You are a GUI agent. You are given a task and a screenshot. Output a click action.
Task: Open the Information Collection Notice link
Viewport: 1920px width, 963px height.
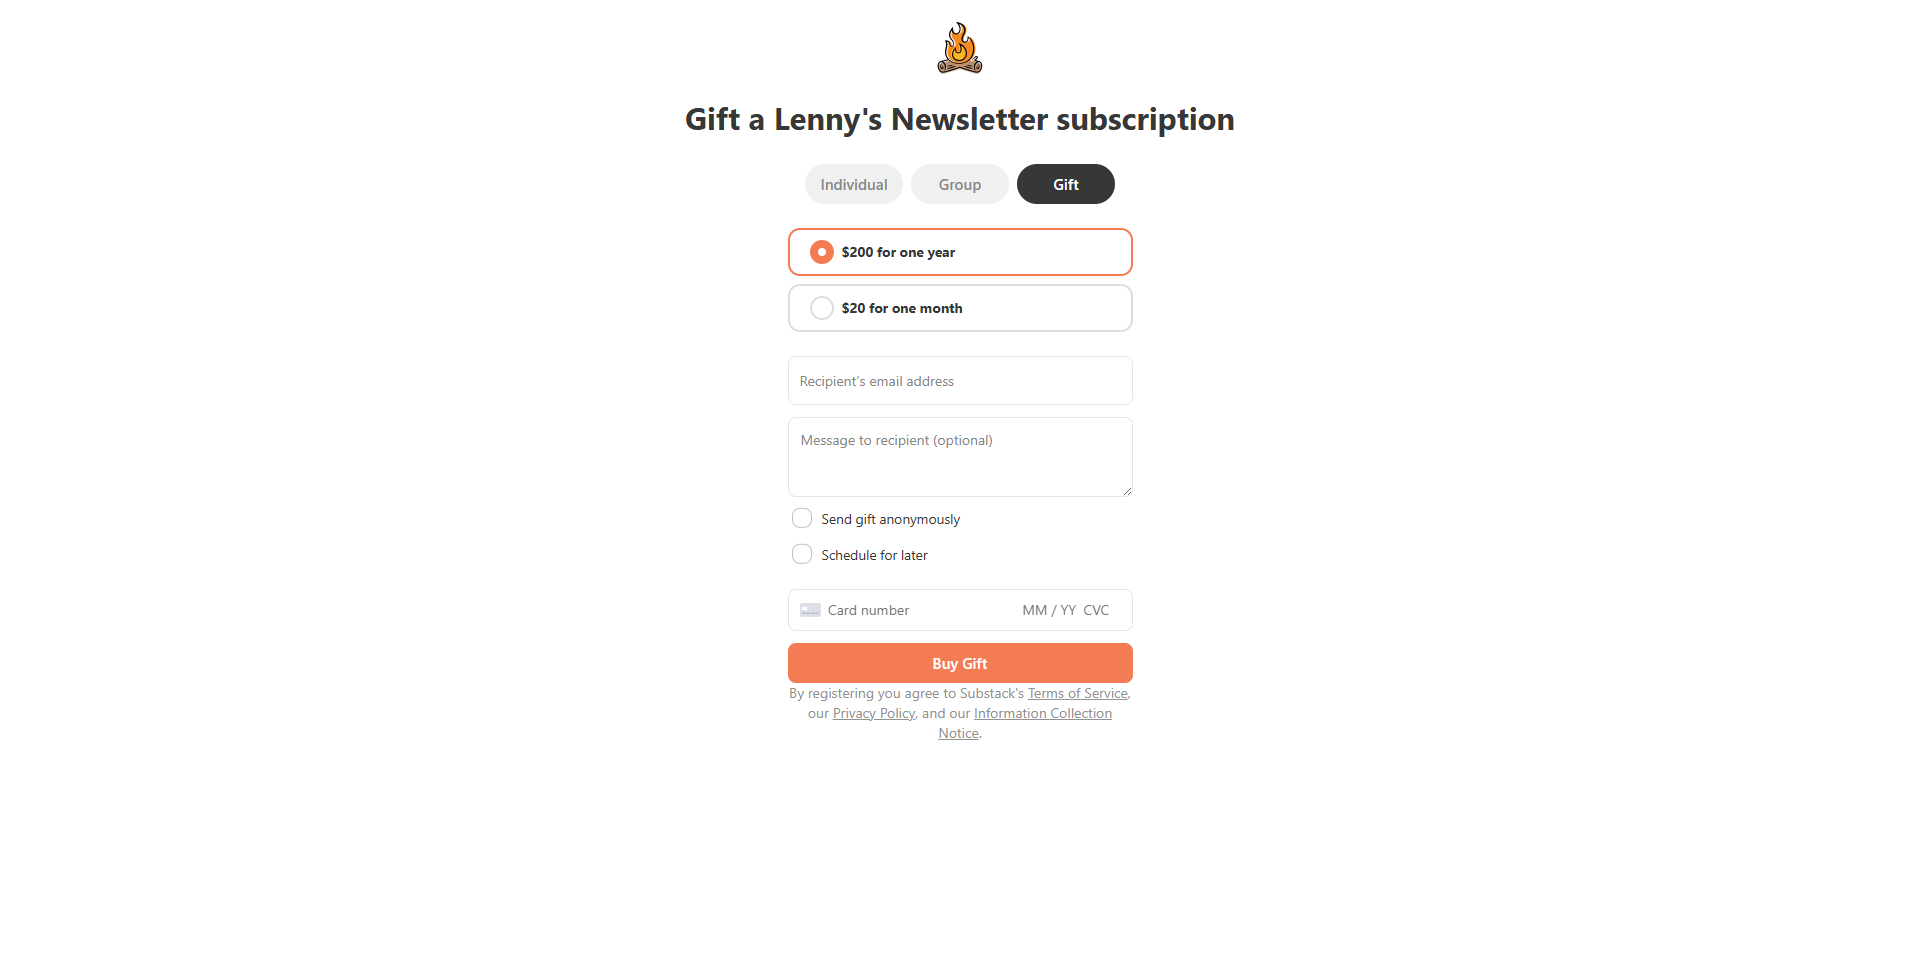coord(1025,723)
